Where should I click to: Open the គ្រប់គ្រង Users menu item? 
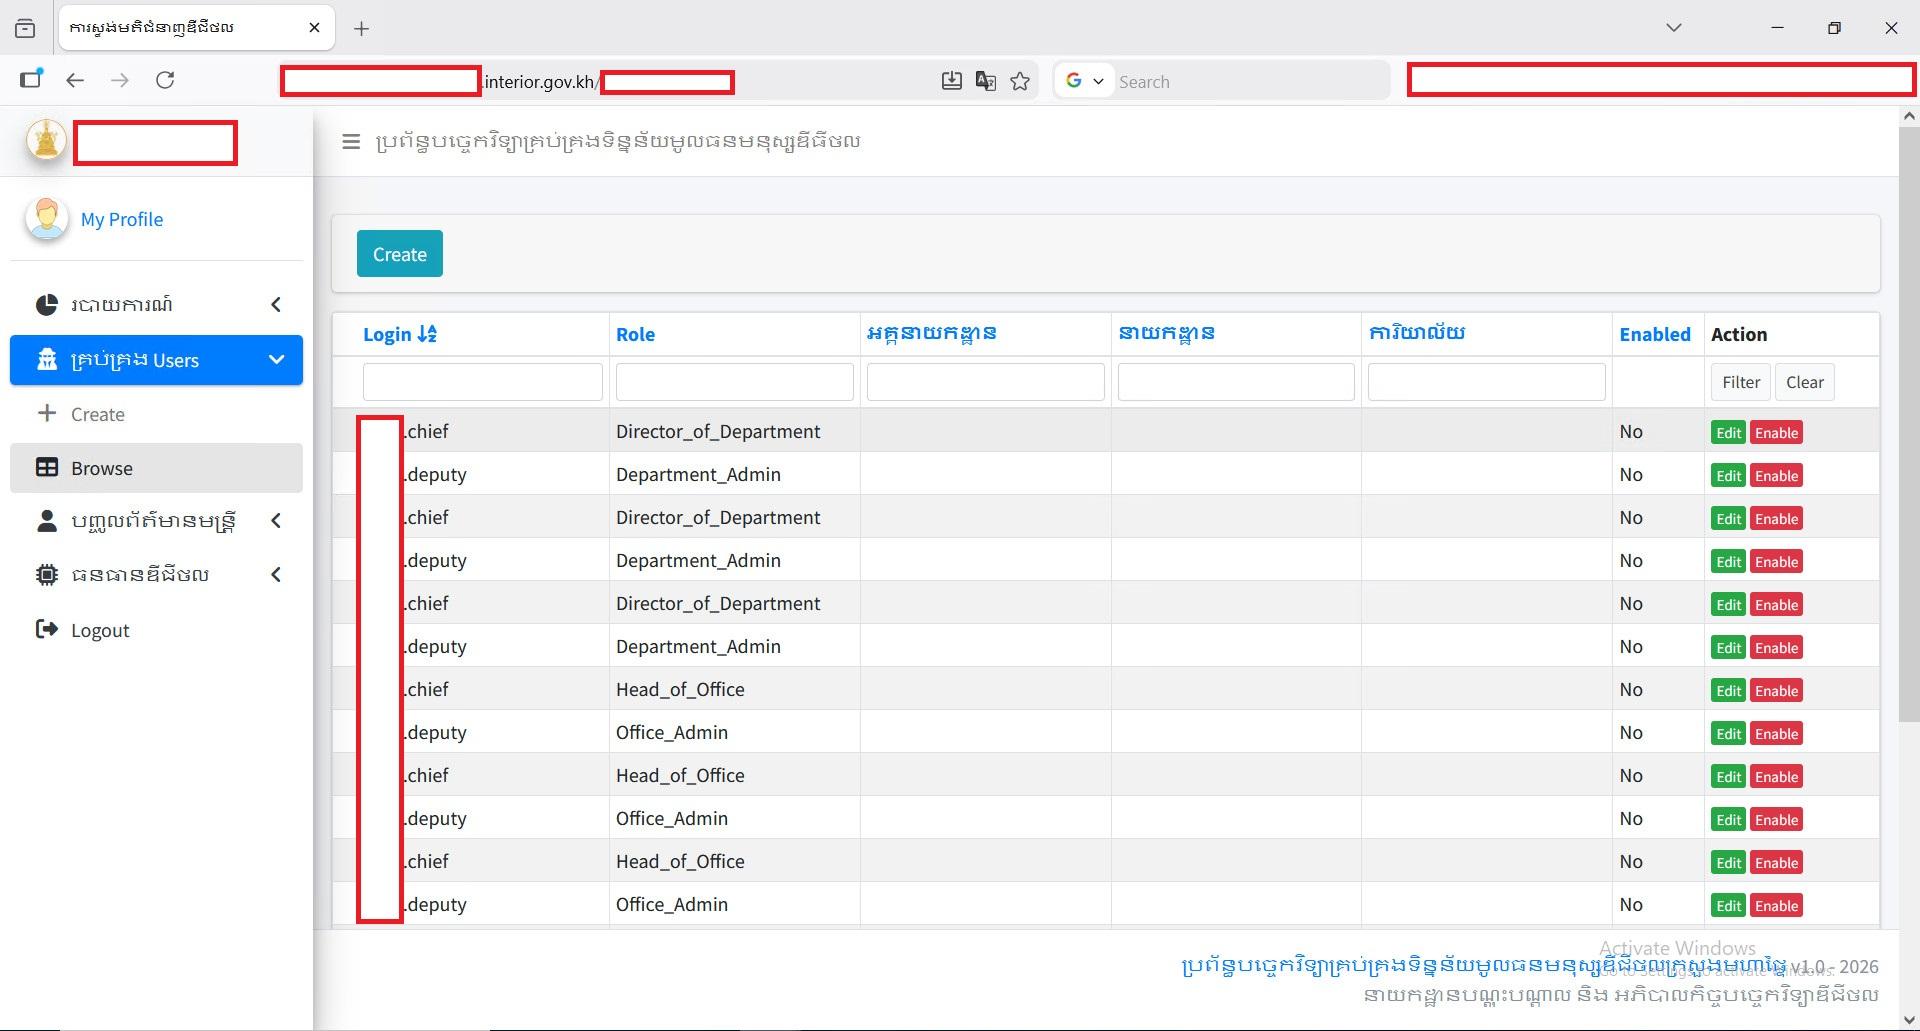[x=156, y=360]
